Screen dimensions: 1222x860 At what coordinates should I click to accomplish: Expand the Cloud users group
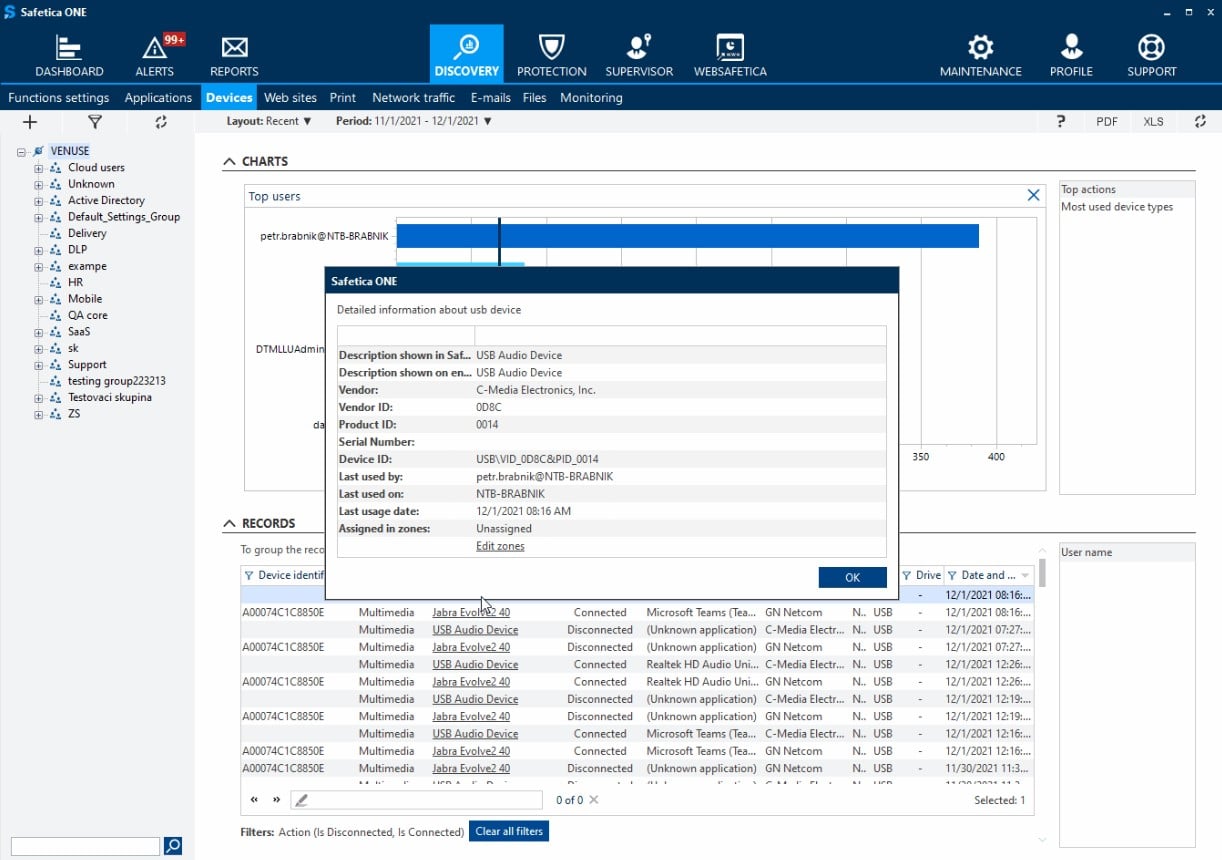click(x=39, y=168)
